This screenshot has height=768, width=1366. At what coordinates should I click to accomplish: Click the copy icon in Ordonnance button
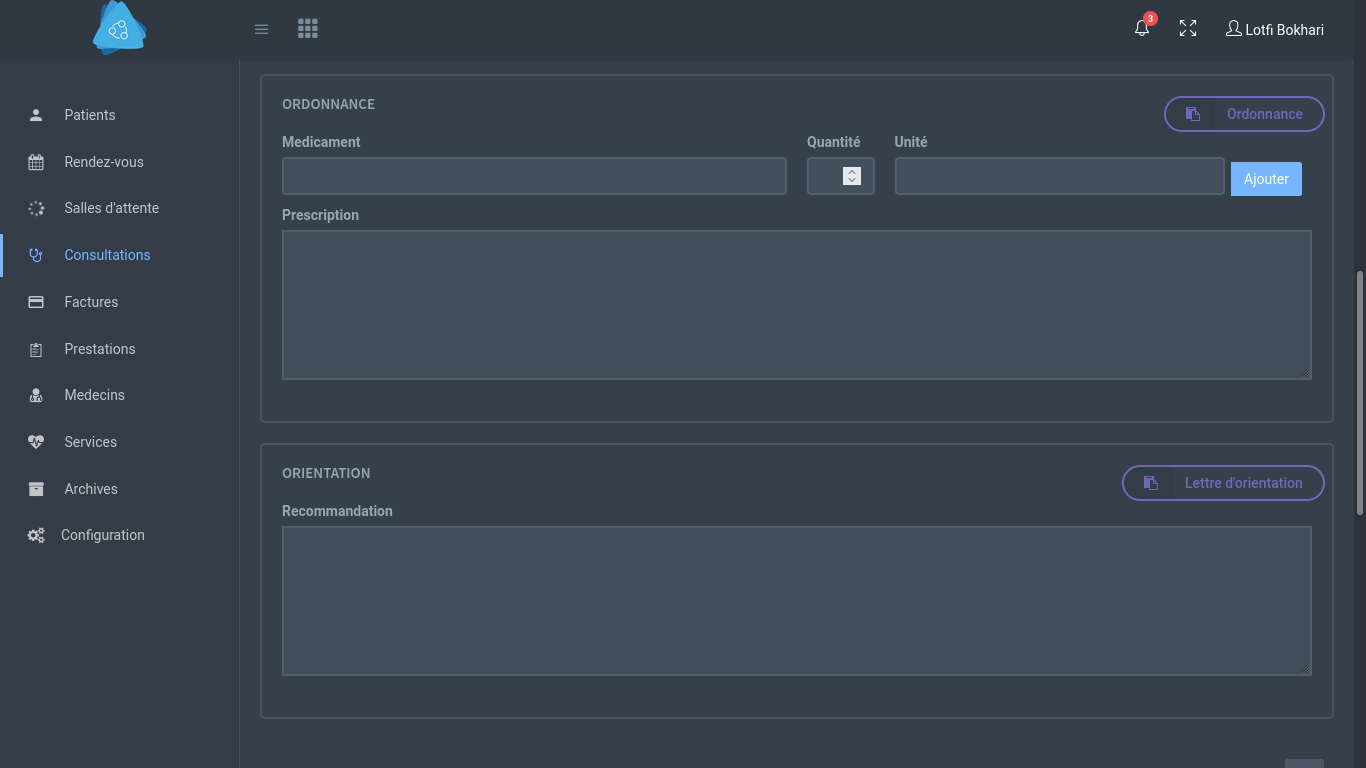coord(1193,114)
